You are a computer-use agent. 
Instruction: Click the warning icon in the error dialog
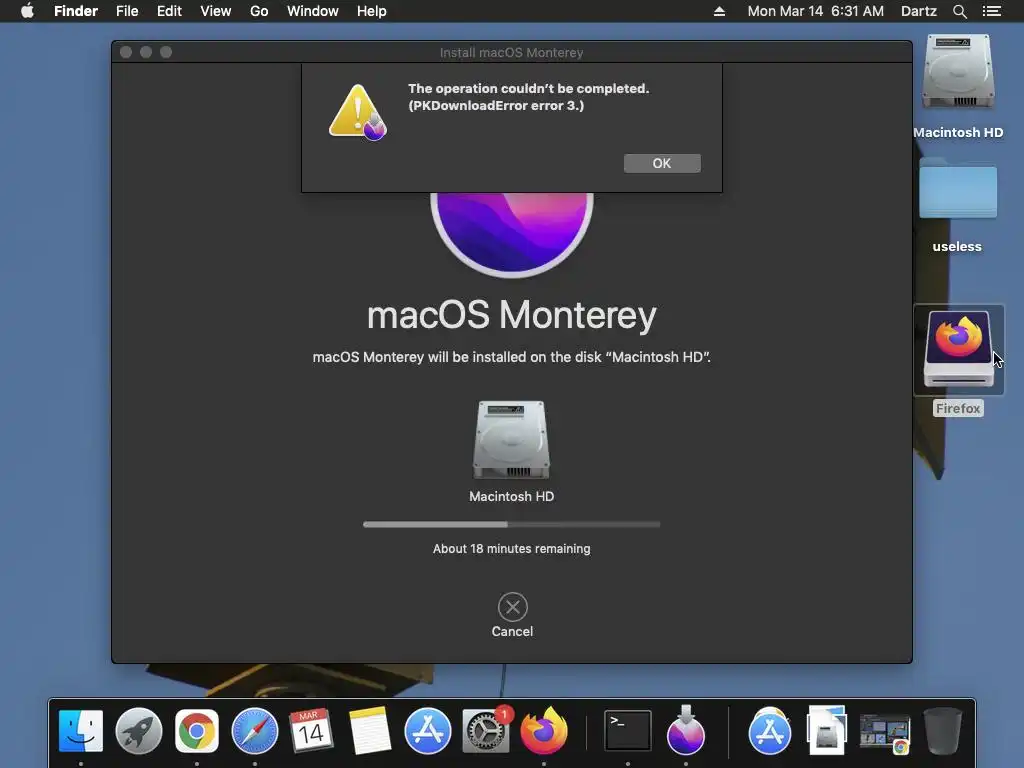click(x=357, y=112)
